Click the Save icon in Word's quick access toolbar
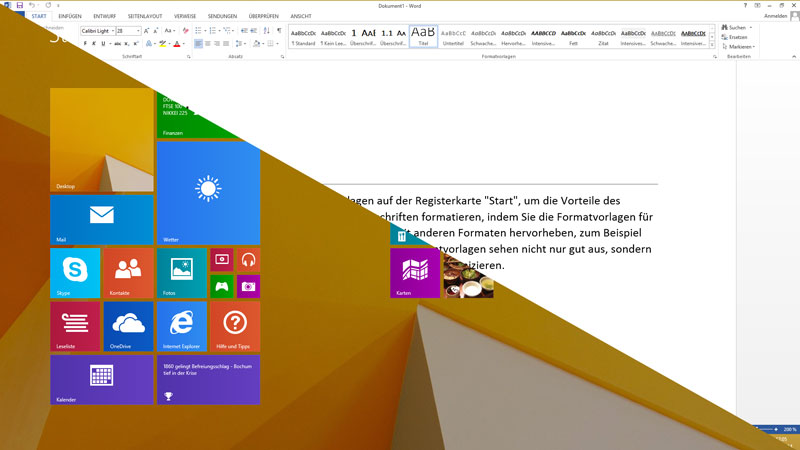800x450 pixels. [19, 6]
